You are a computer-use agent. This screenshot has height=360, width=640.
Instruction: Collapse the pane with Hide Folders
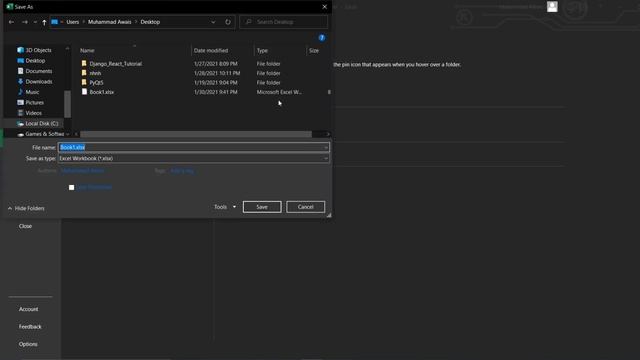[26, 209]
